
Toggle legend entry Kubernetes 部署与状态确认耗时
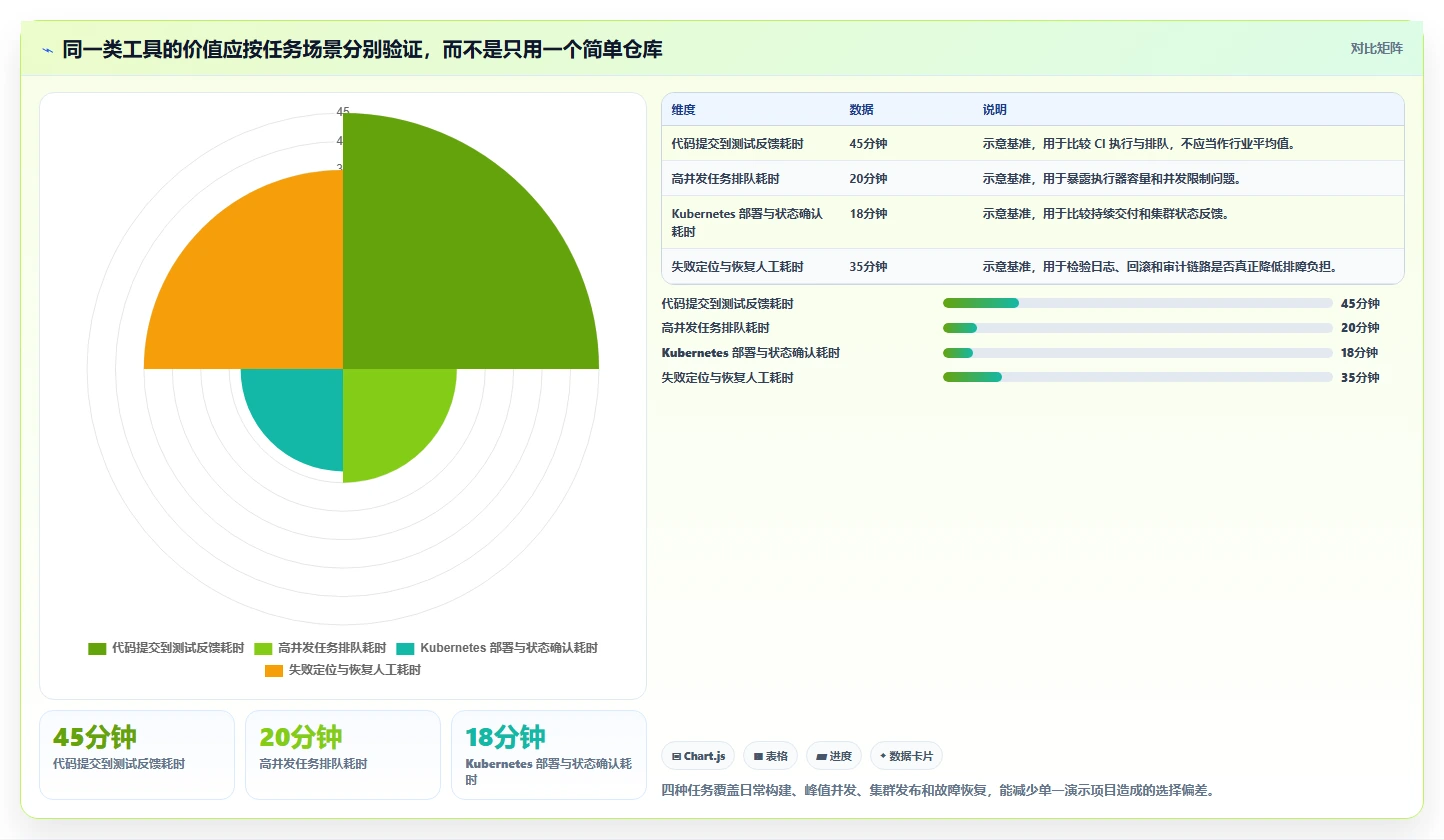point(497,648)
